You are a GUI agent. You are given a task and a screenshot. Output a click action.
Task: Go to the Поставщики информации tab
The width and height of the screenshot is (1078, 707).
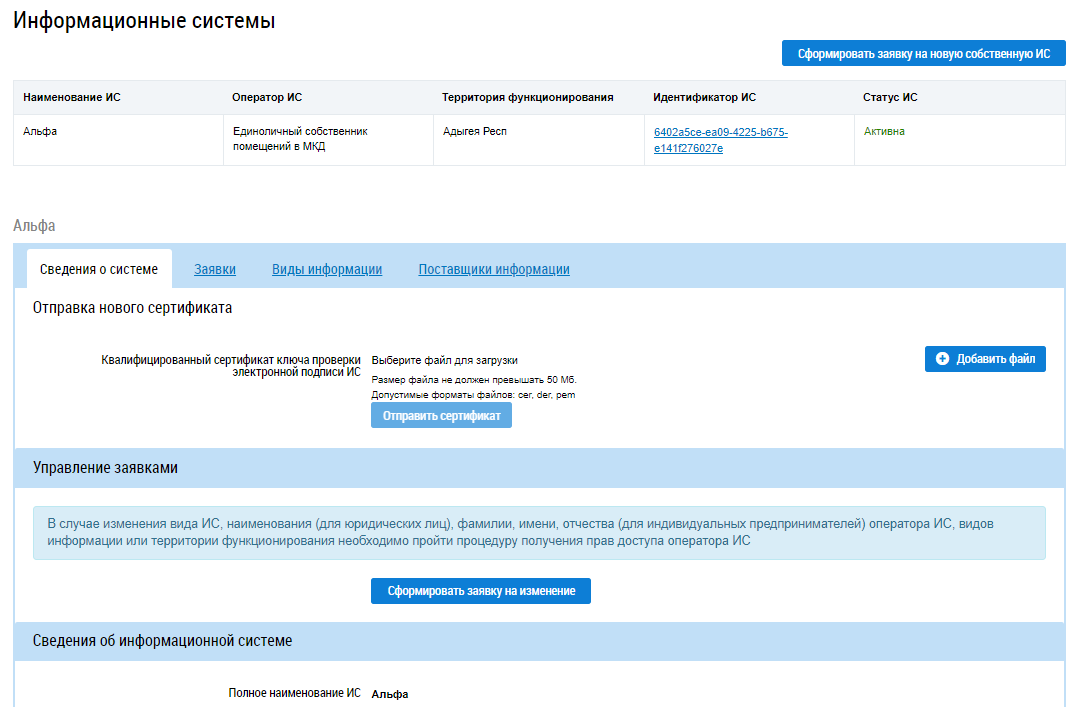[x=494, y=269]
